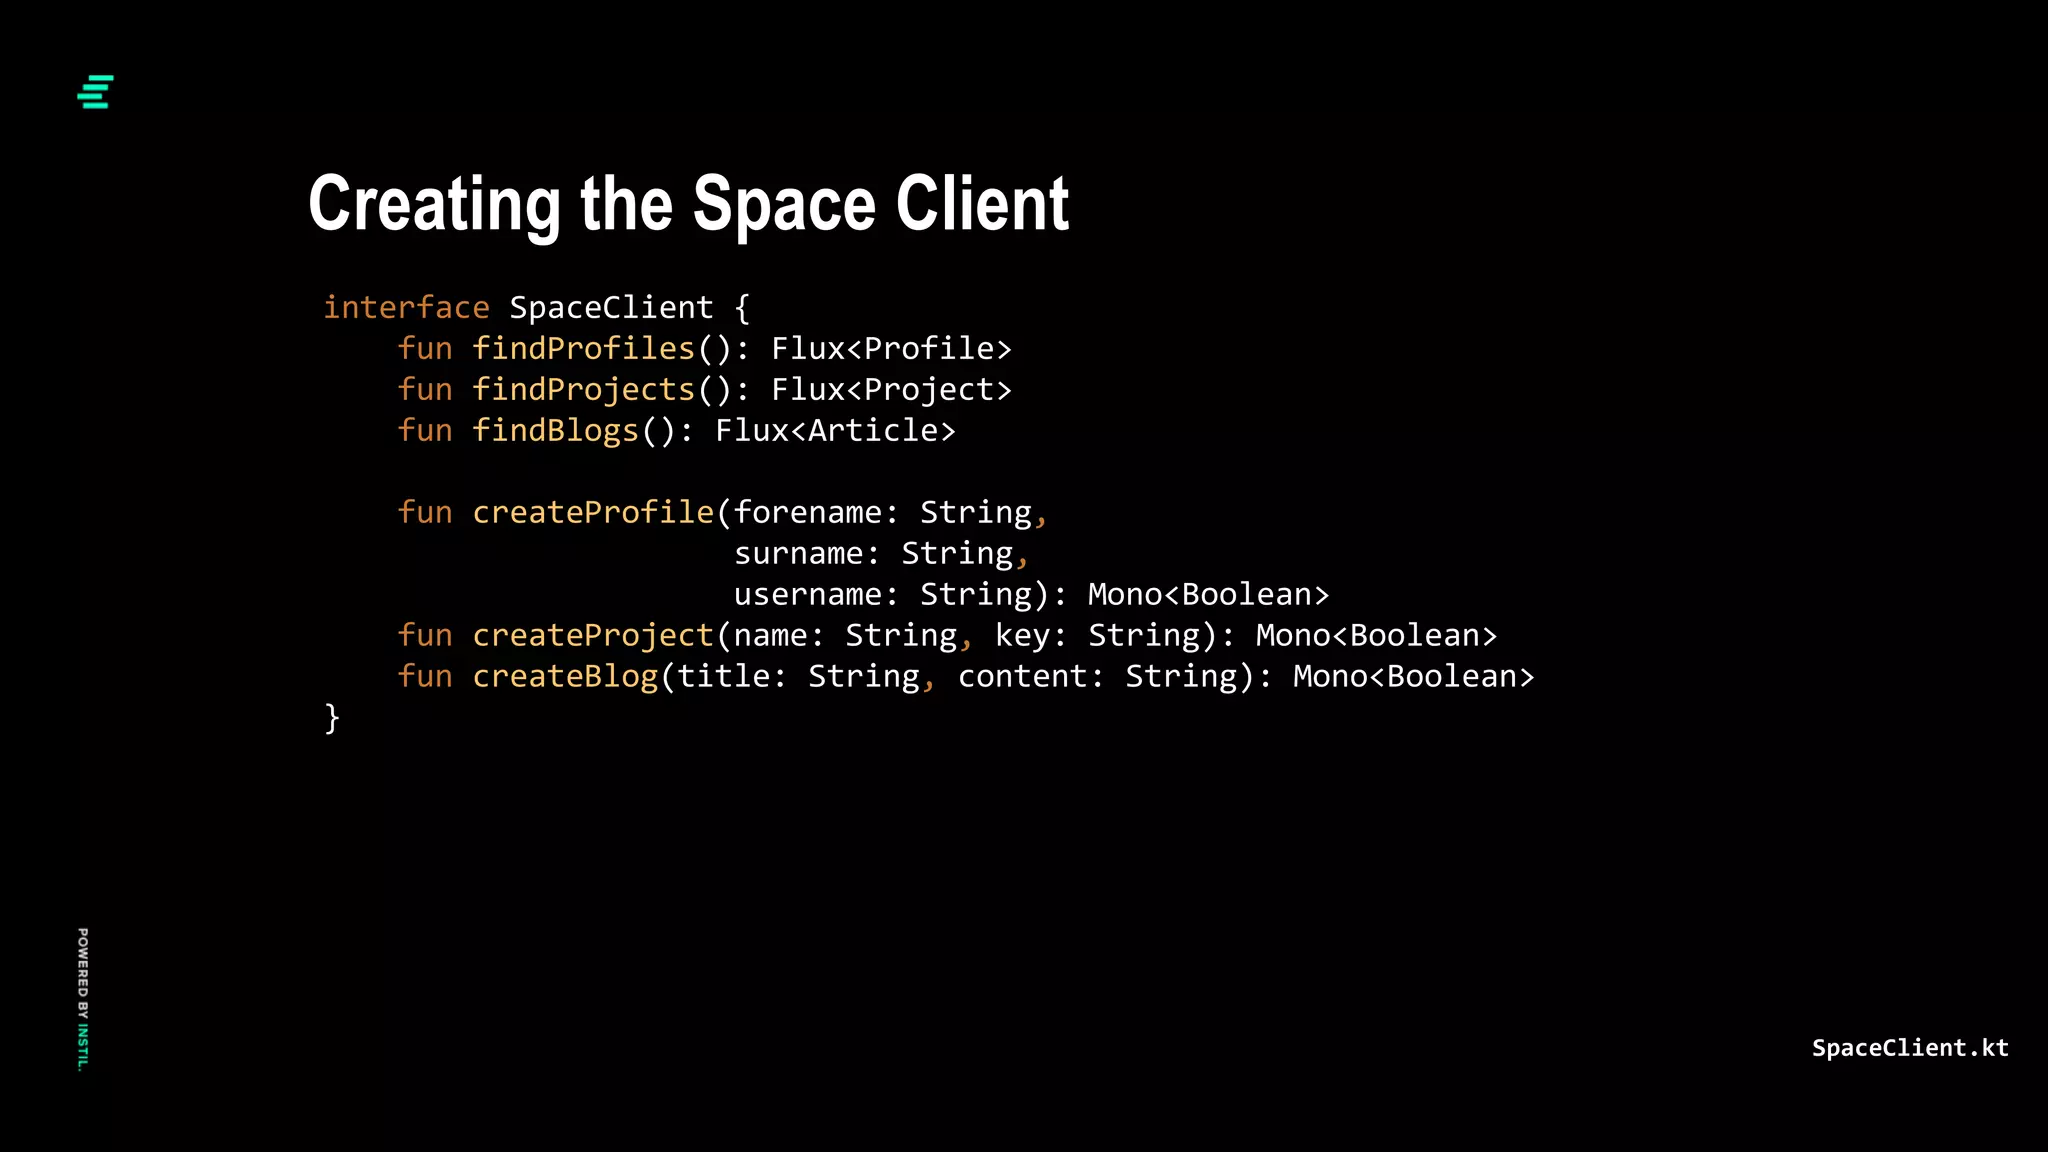
Task: Click 'Mono<Boolean>' on the createProject line
Action: 1376,635
